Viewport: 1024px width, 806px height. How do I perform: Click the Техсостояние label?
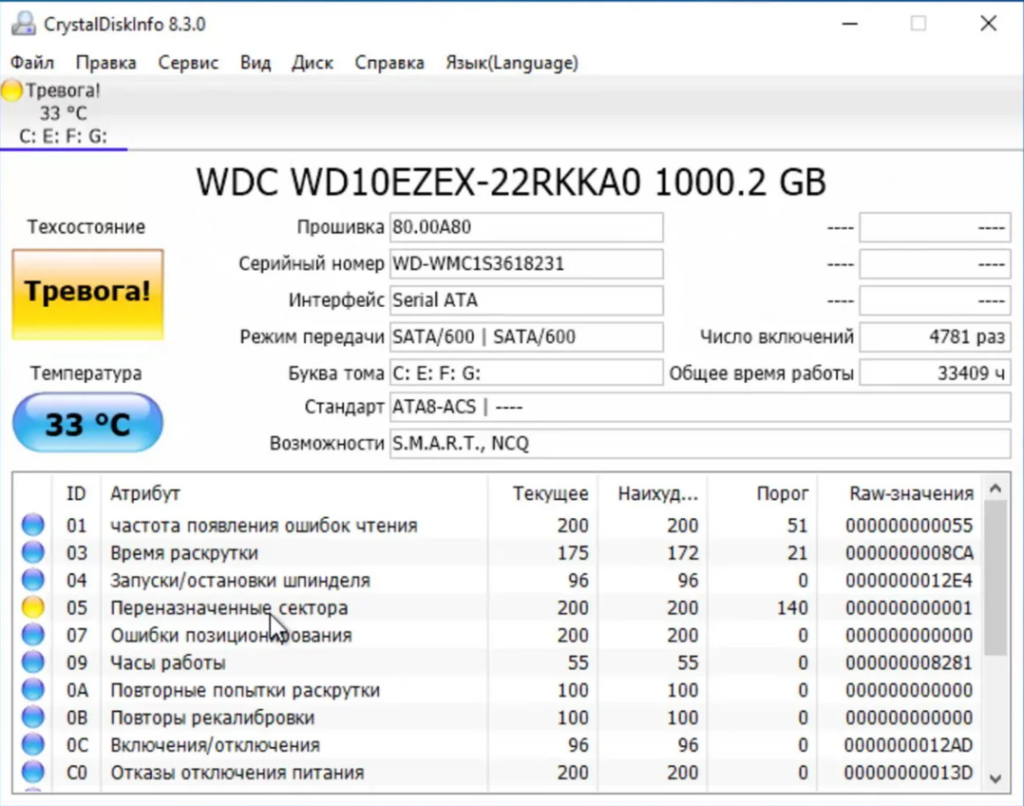pyautogui.click(x=86, y=227)
